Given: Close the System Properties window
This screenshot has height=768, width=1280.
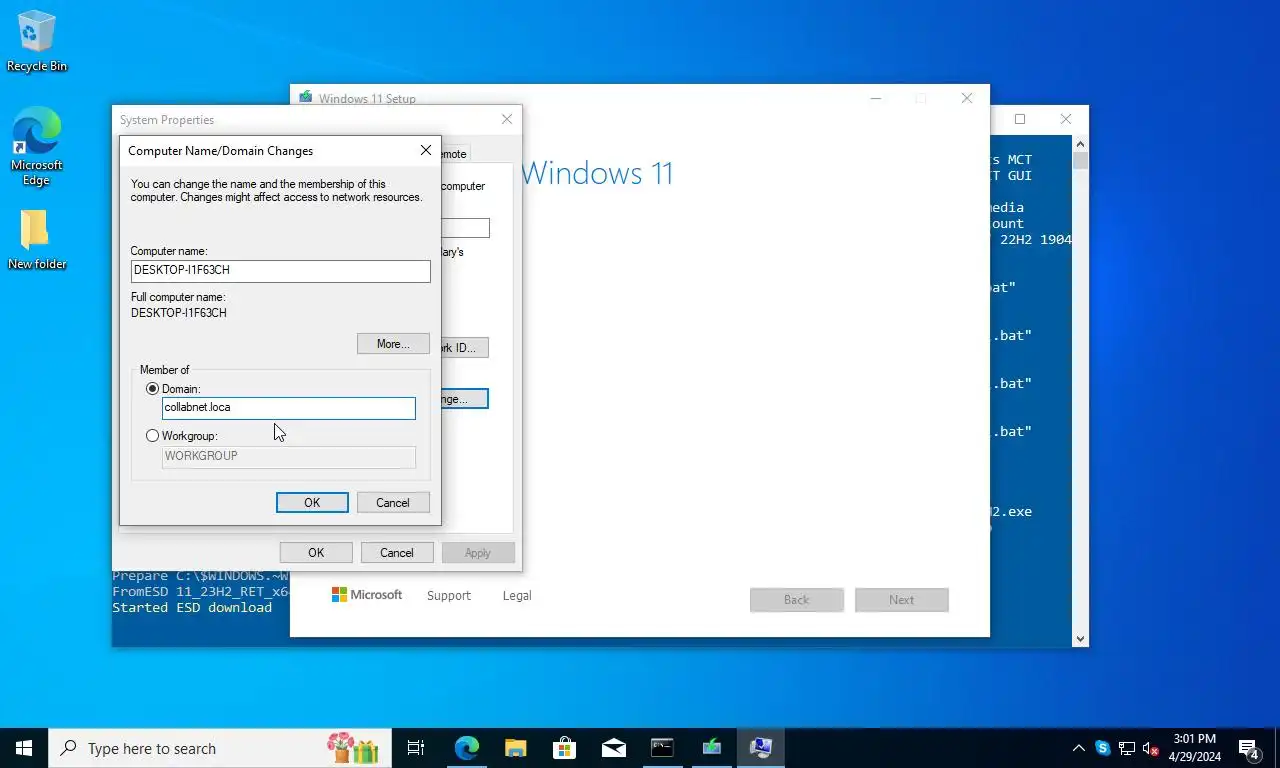Looking at the screenshot, I should coord(507,119).
